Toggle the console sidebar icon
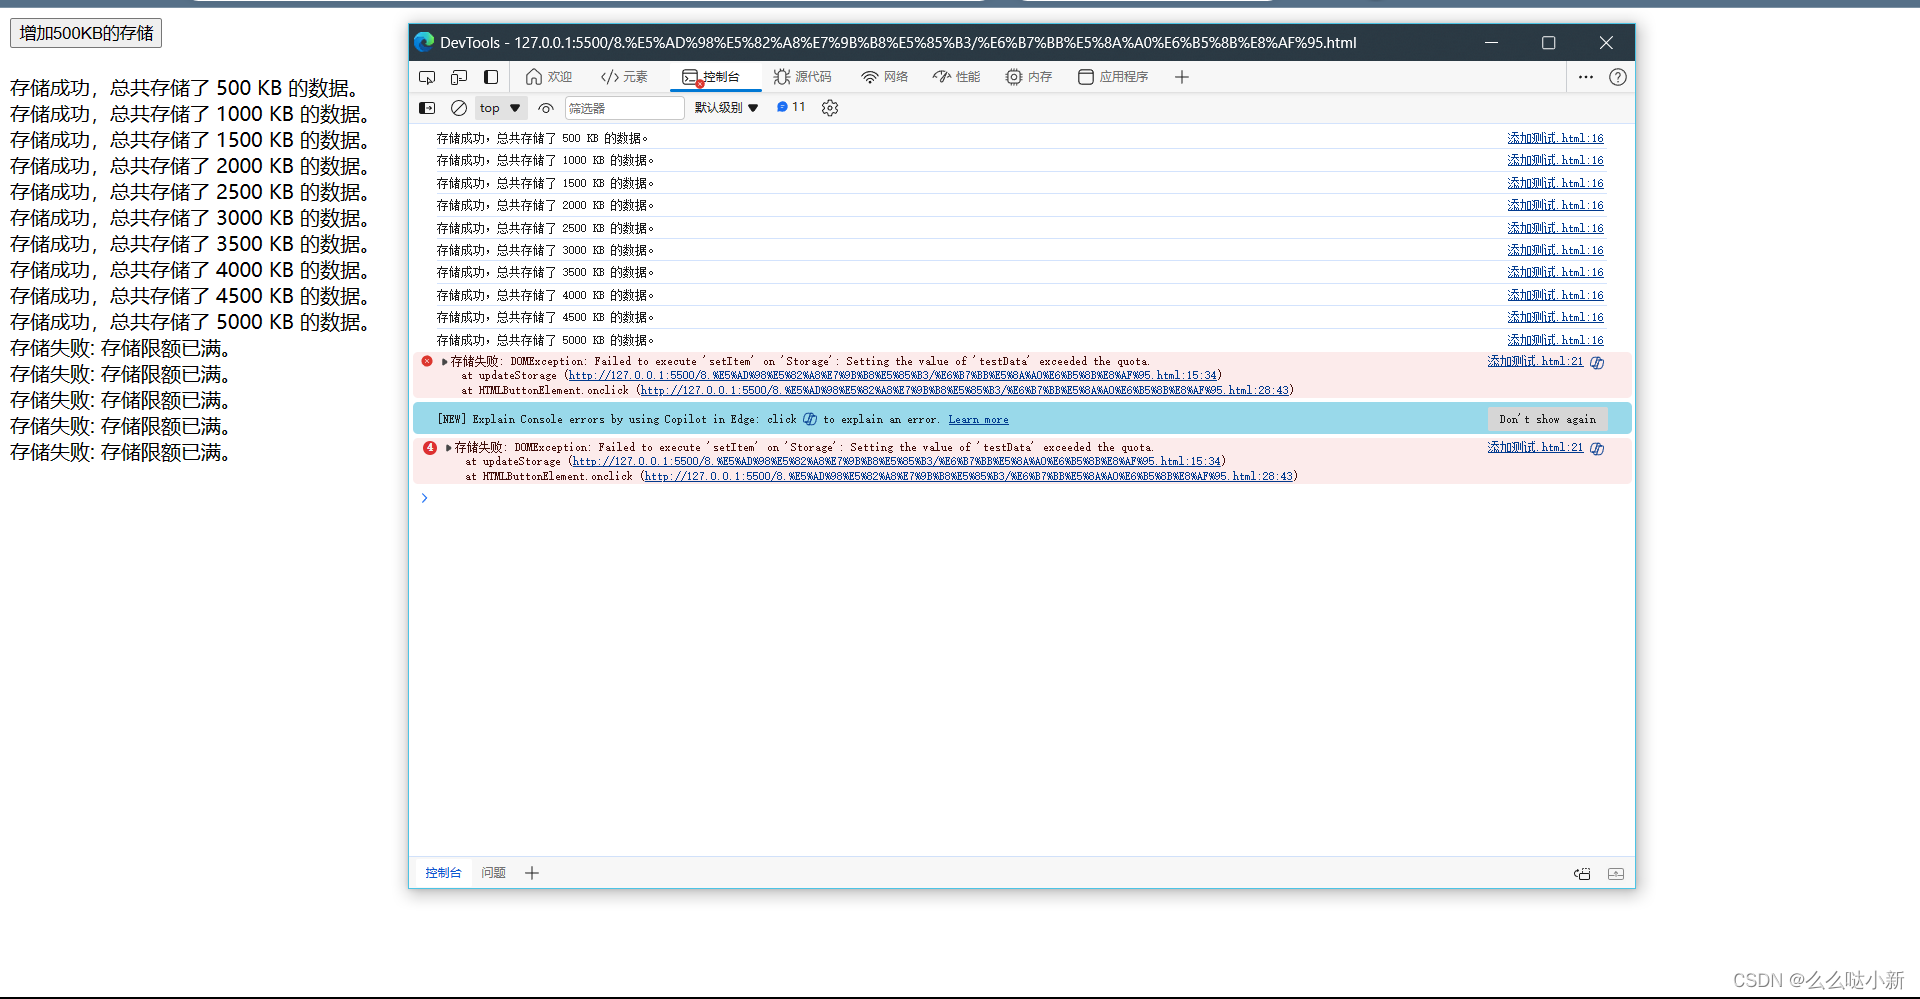The width and height of the screenshot is (1920, 999). (427, 108)
